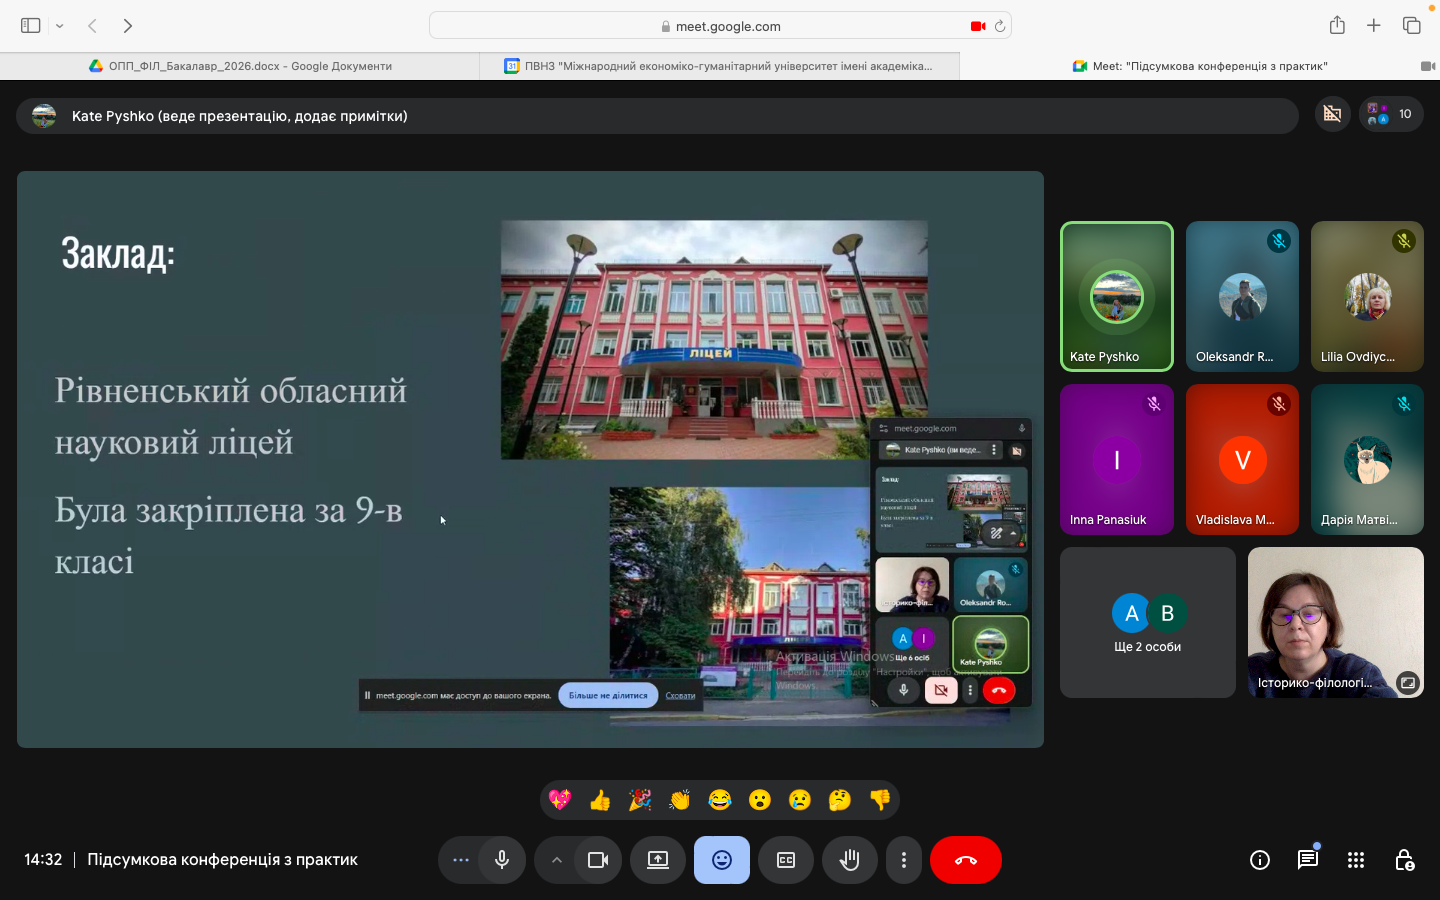Select Kate Pyshko participant tile
The image size is (1440, 900).
click(x=1116, y=296)
